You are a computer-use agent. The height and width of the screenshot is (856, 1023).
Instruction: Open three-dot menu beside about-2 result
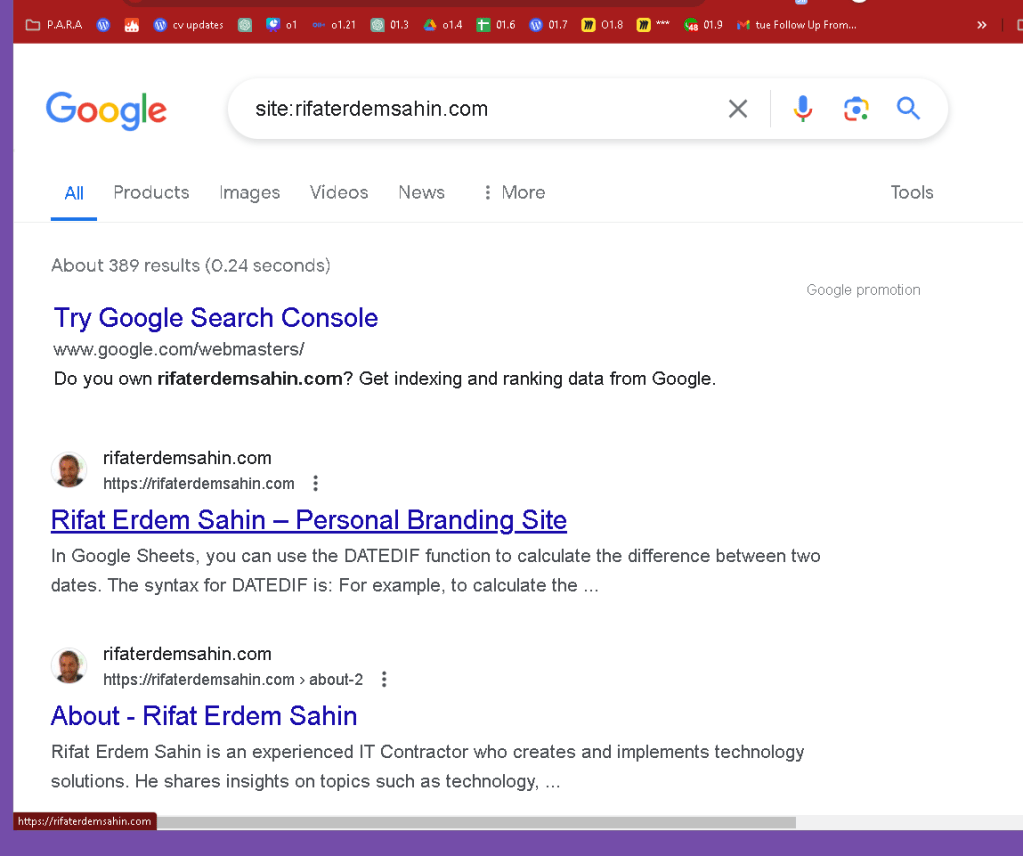384,679
